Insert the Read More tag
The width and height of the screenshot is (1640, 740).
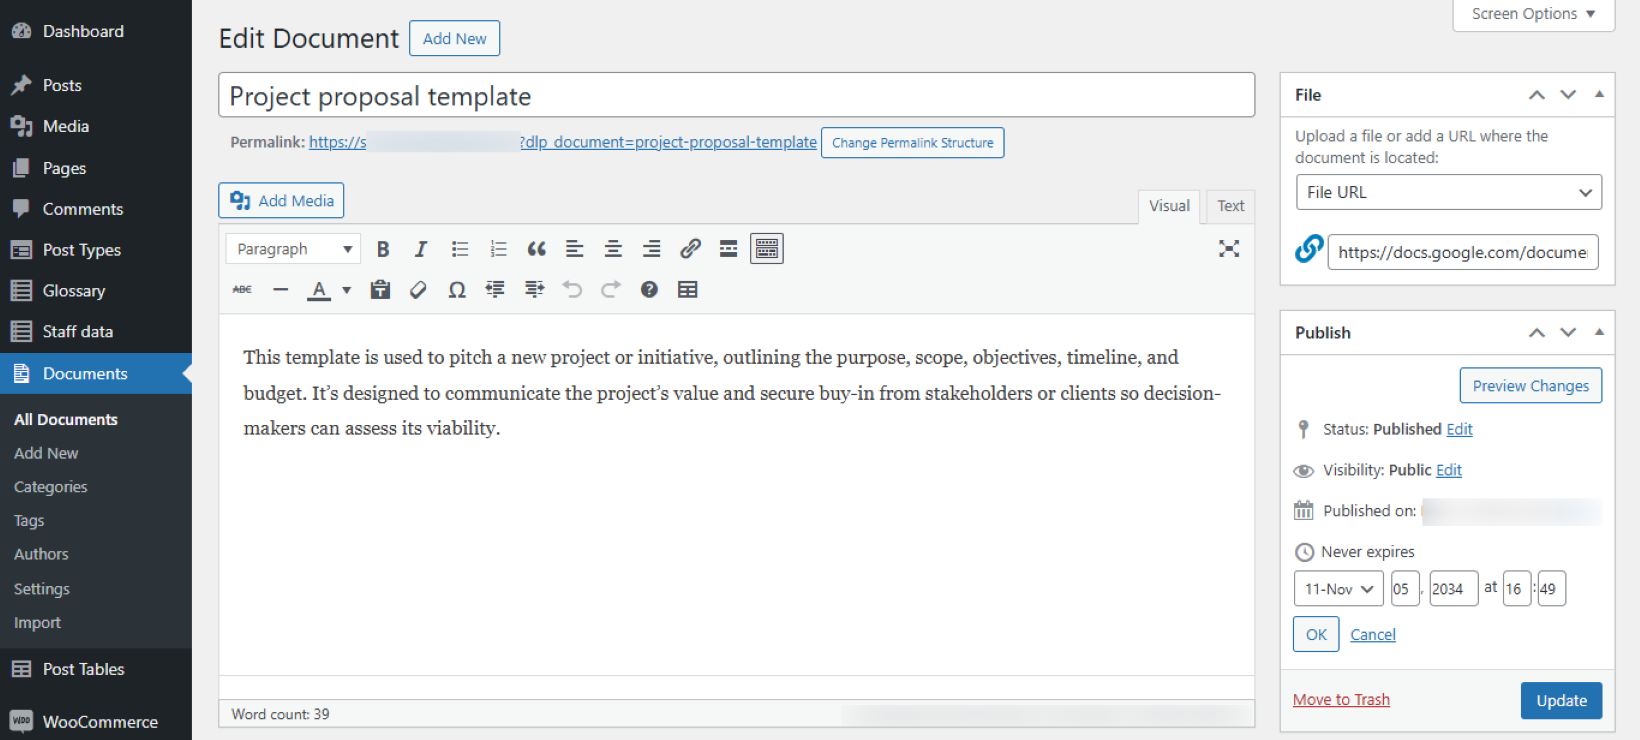coord(729,249)
